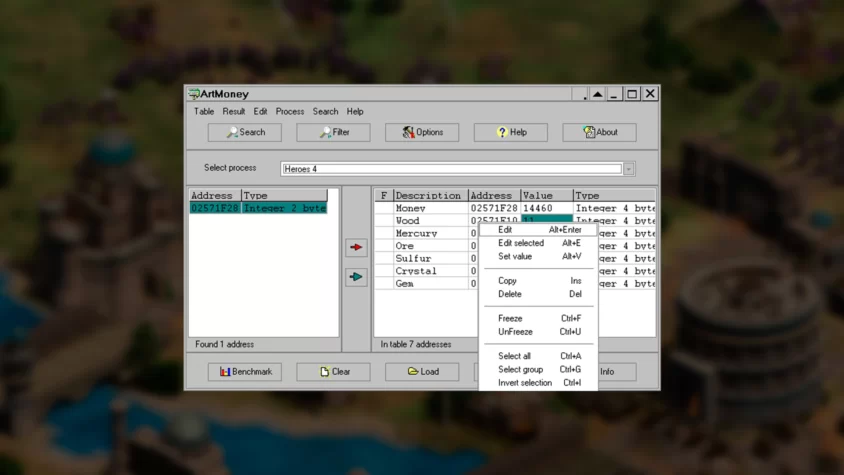Click the Benchmark button
Image resolution: width=844 pixels, height=475 pixels.
point(245,372)
